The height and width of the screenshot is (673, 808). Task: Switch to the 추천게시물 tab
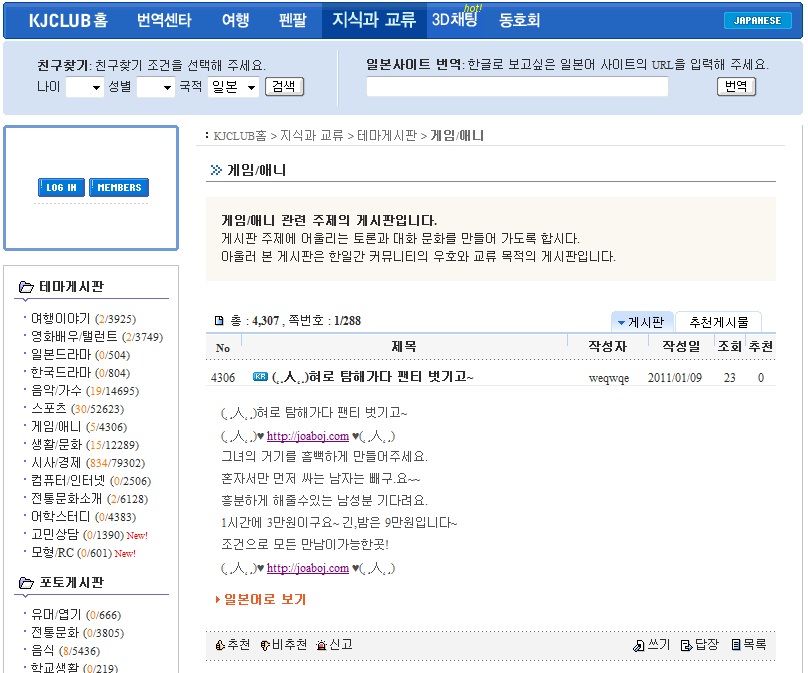[718, 322]
